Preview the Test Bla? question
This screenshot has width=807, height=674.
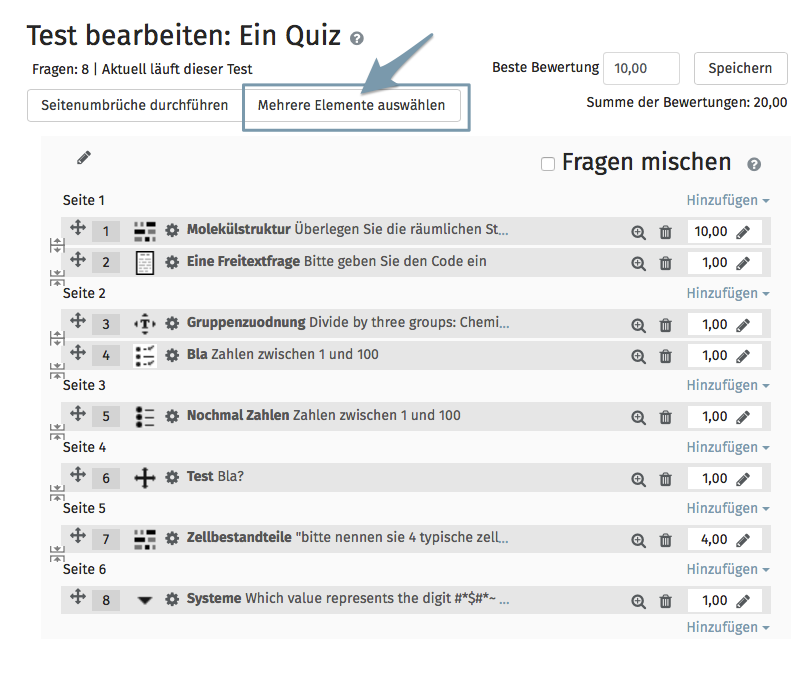pyautogui.click(x=638, y=479)
